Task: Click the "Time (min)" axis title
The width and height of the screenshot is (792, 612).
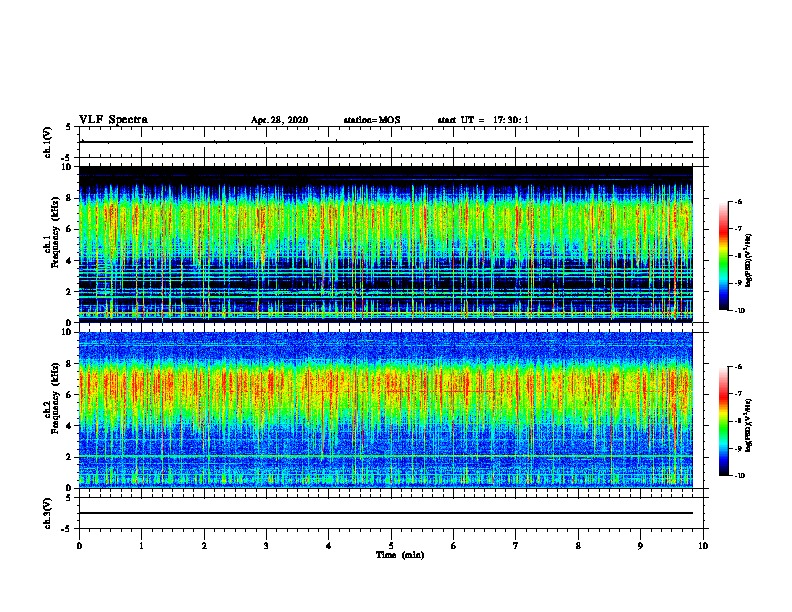Action: (400, 555)
